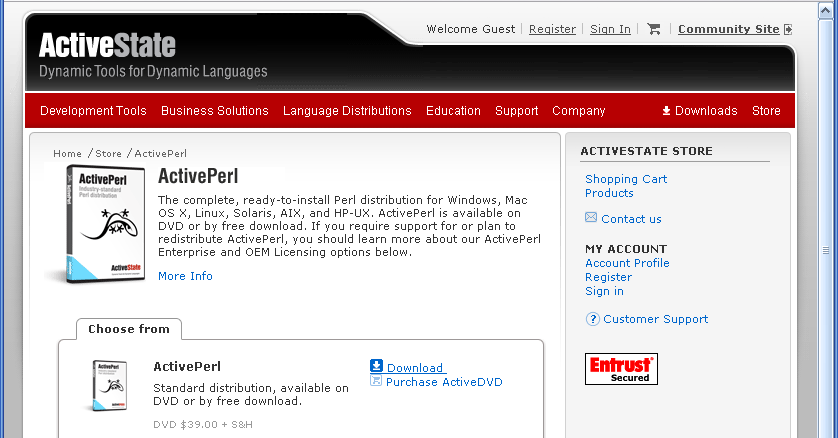The height and width of the screenshot is (438, 838).
Task: Select the Choose from tab
Action: pyautogui.click(x=129, y=329)
